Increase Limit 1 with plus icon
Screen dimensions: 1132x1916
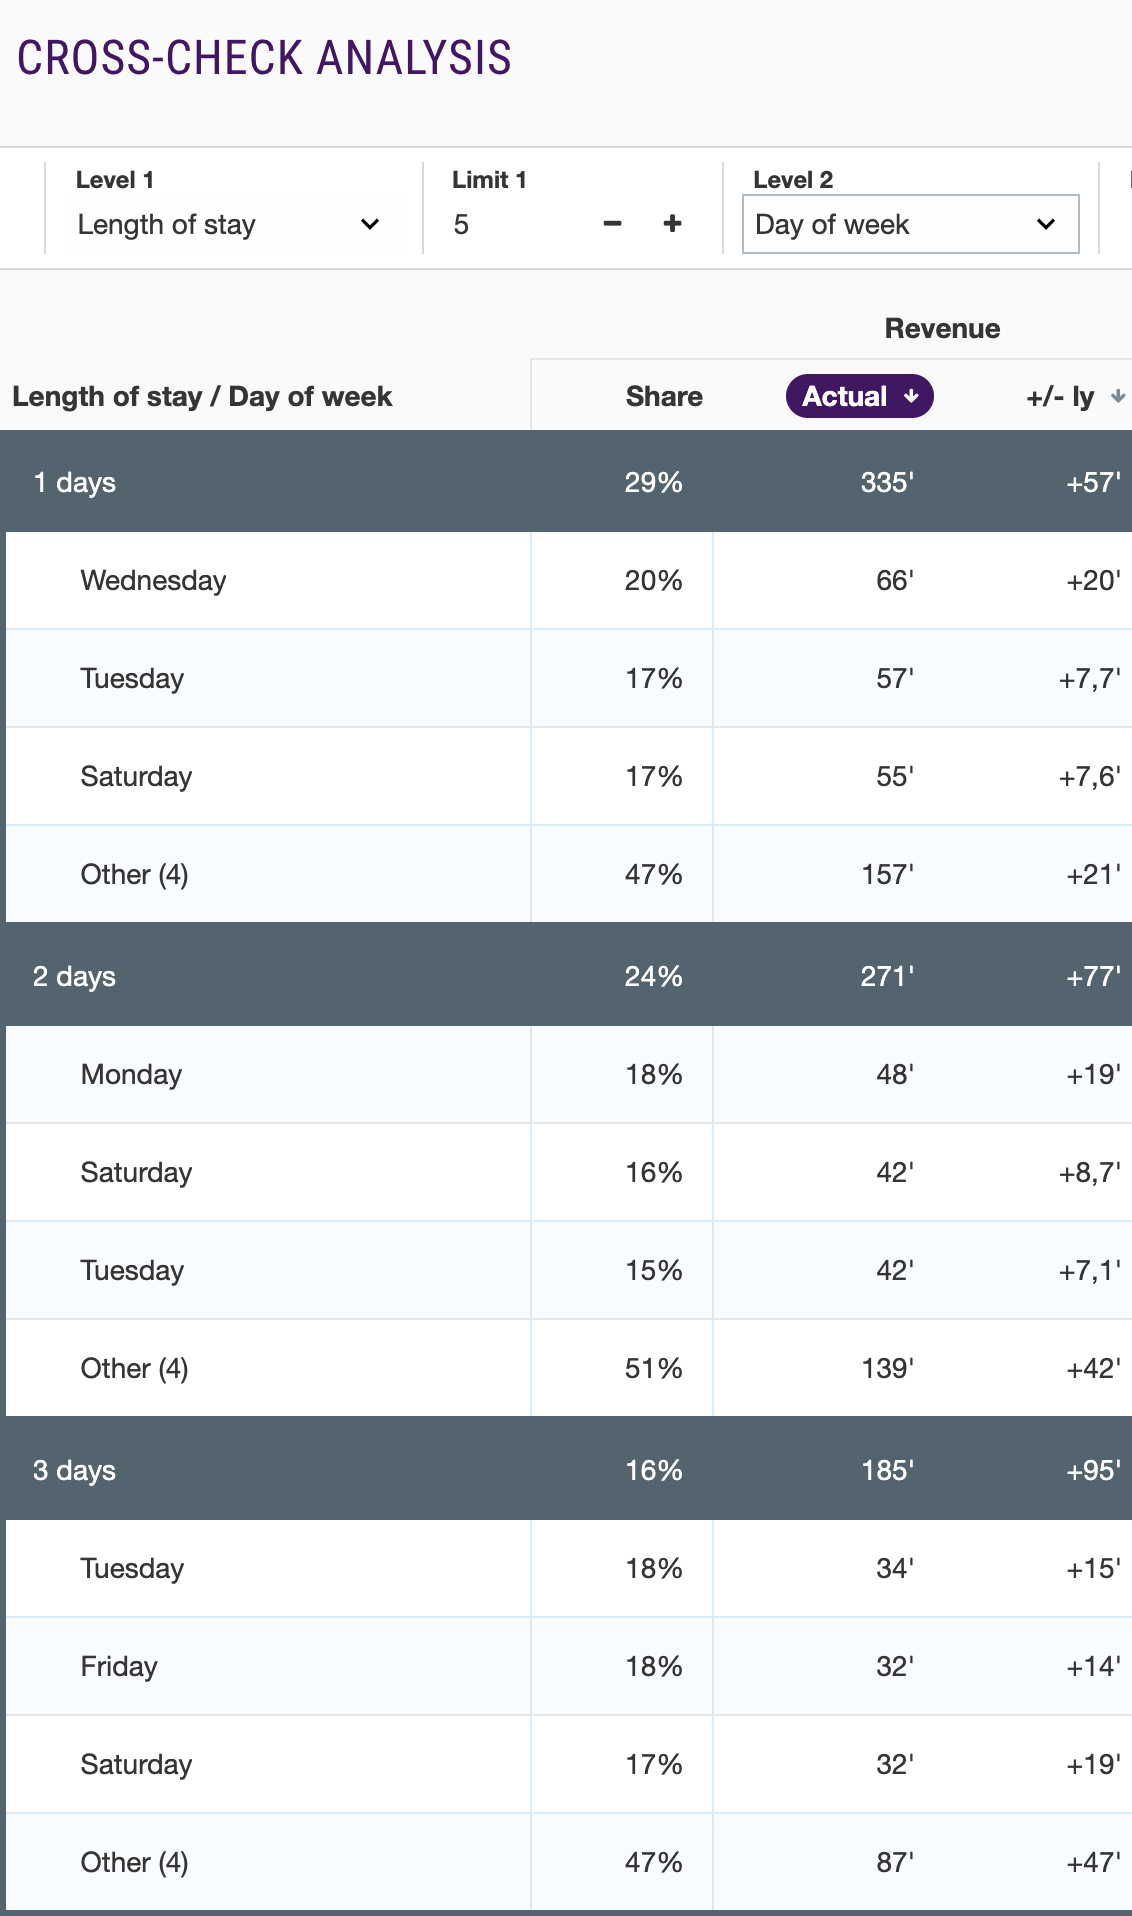(x=672, y=224)
